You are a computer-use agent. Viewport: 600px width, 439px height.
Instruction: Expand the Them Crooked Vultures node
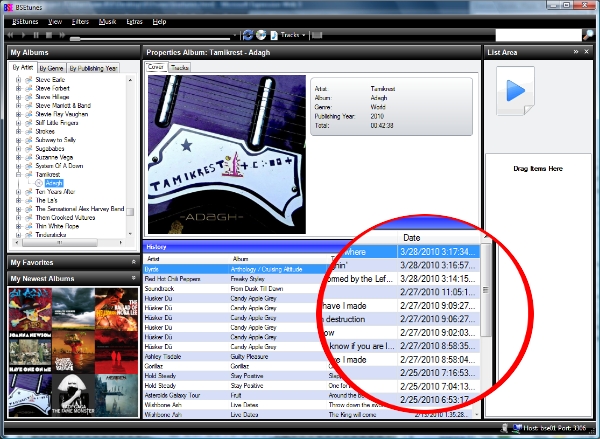[x=18, y=217]
